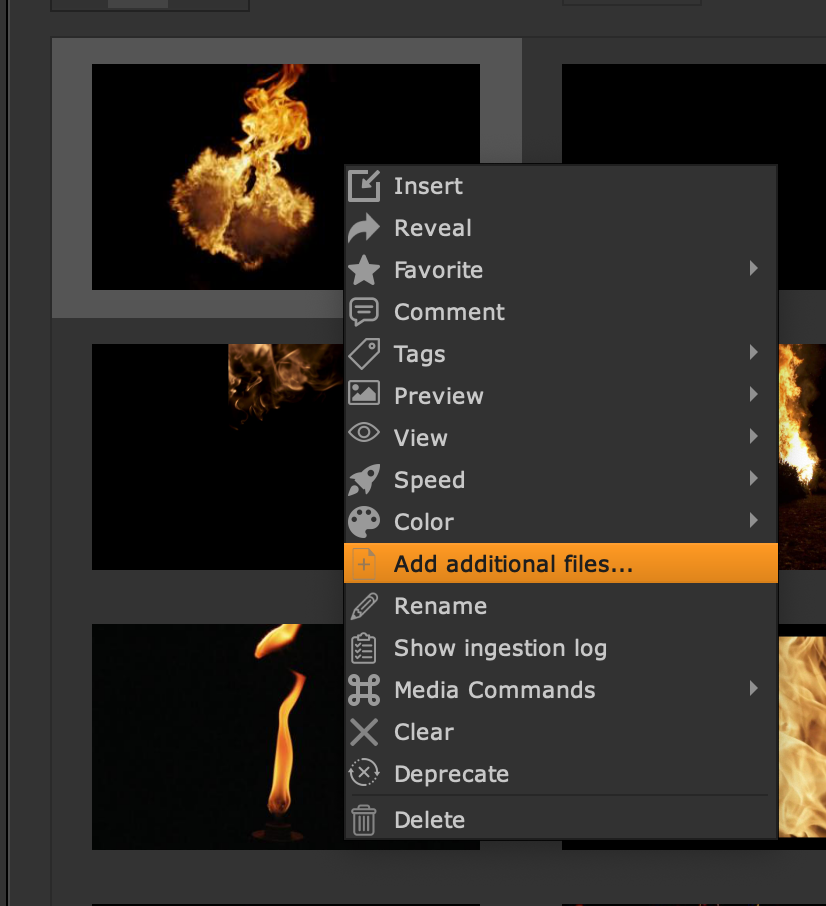The height and width of the screenshot is (906, 826).
Task: Click the Comment speech bubble icon
Action: tap(364, 312)
